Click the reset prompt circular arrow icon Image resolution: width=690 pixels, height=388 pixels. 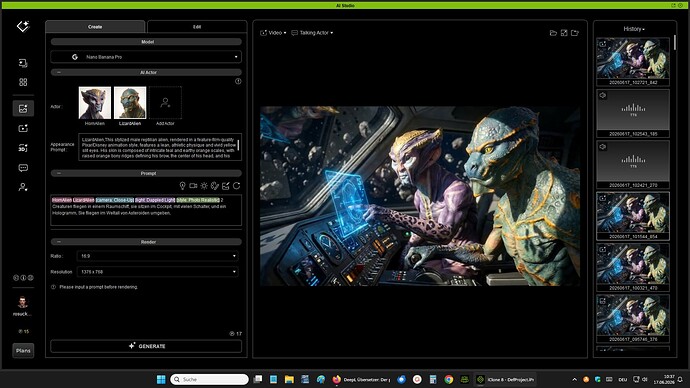click(x=237, y=186)
